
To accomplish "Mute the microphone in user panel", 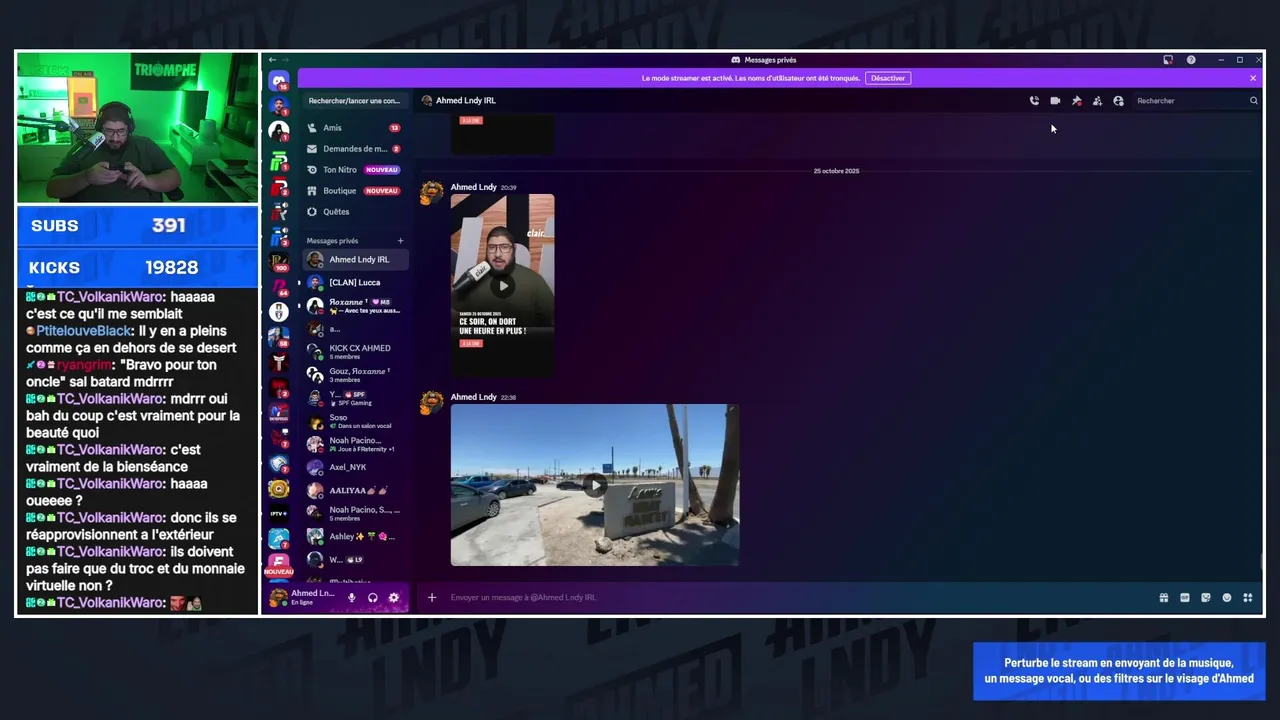I will 351,598.
